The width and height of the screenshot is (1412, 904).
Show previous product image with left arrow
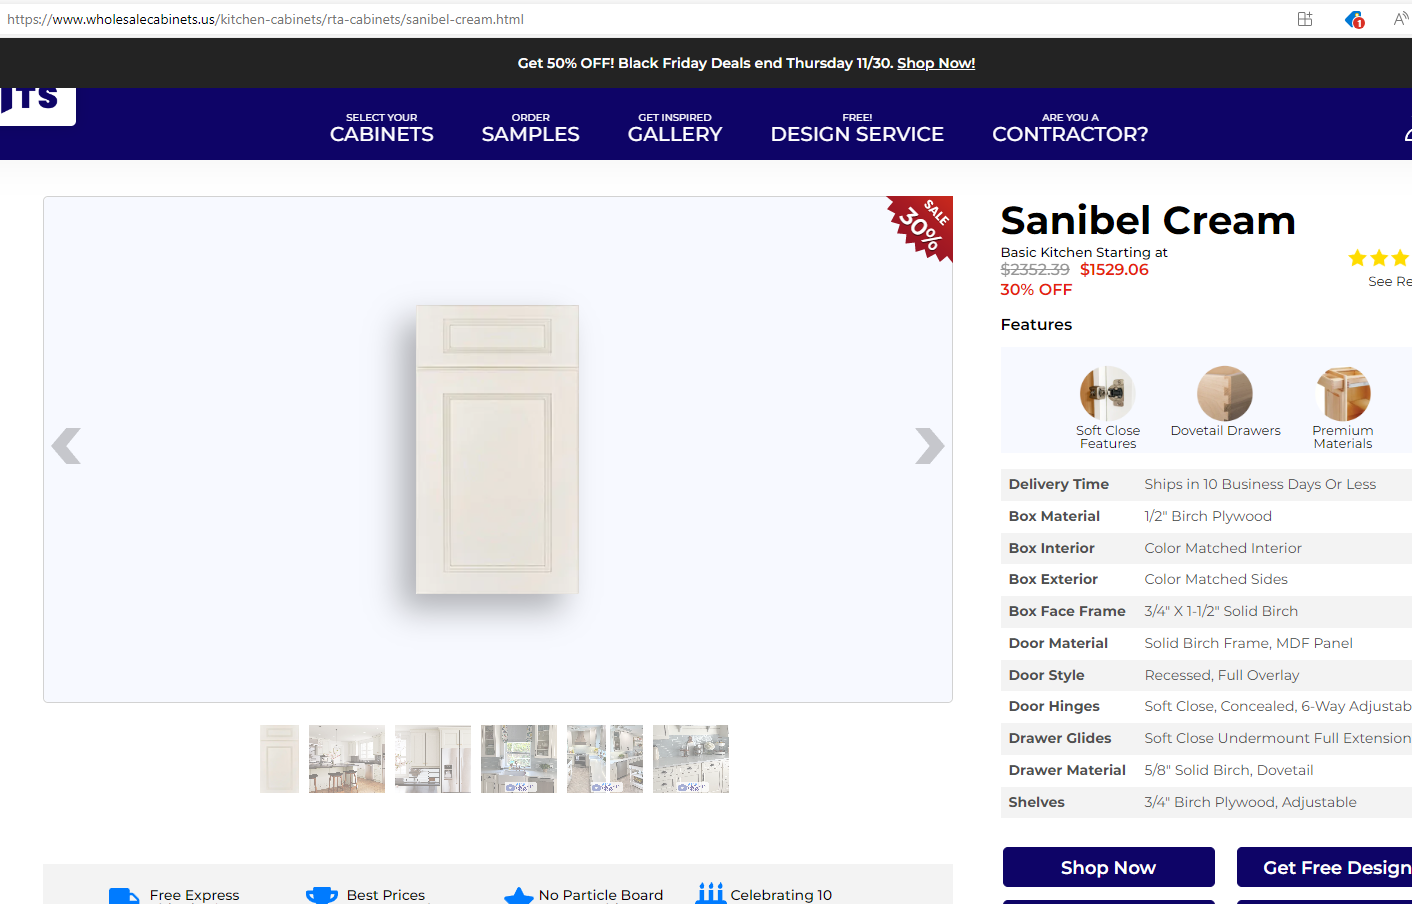66,446
